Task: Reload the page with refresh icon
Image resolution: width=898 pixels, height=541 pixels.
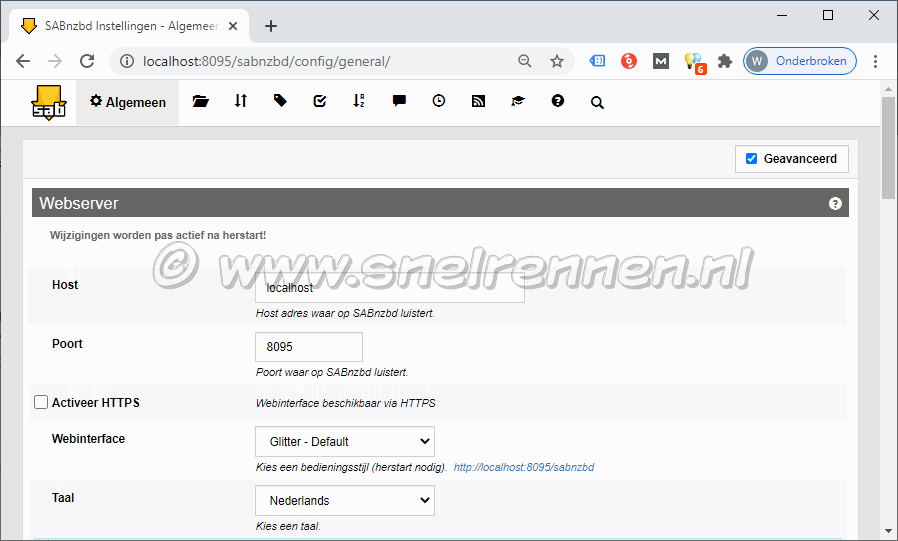Action: 87,61
